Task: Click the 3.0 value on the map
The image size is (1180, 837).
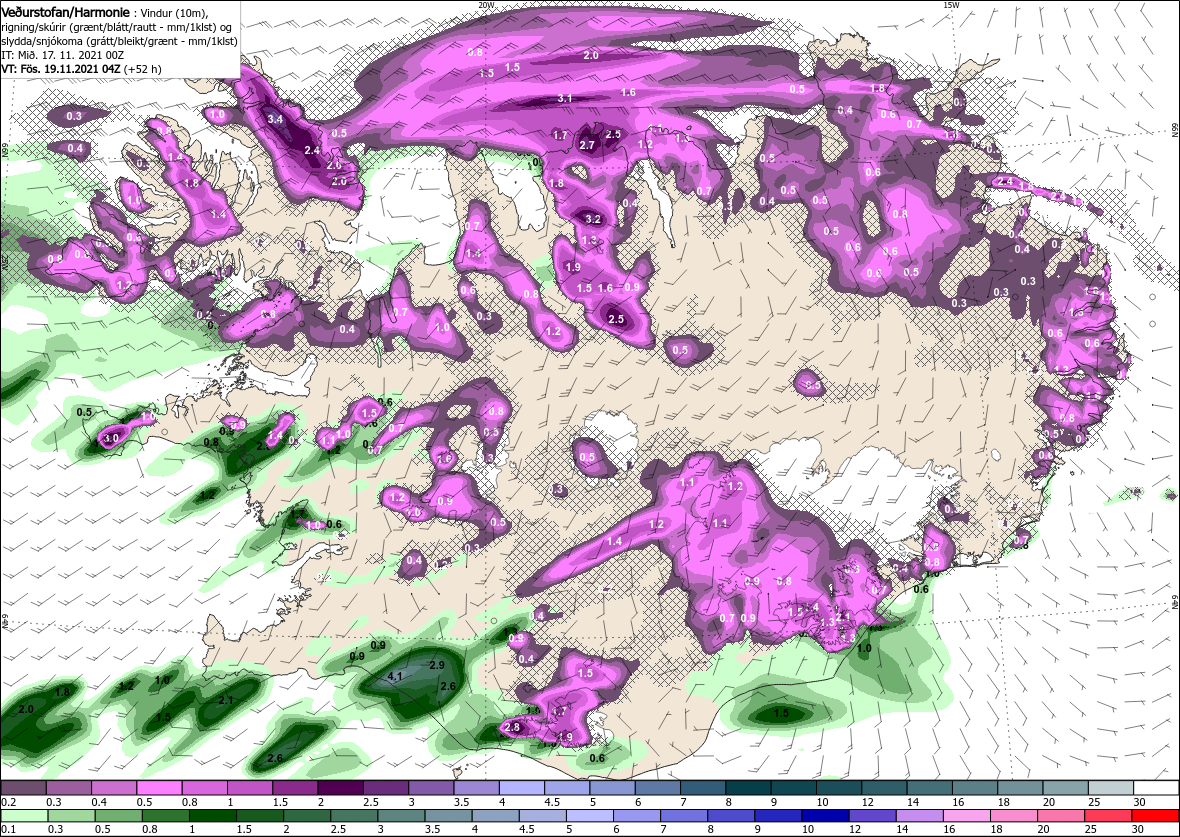Action: (x=111, y=438)
